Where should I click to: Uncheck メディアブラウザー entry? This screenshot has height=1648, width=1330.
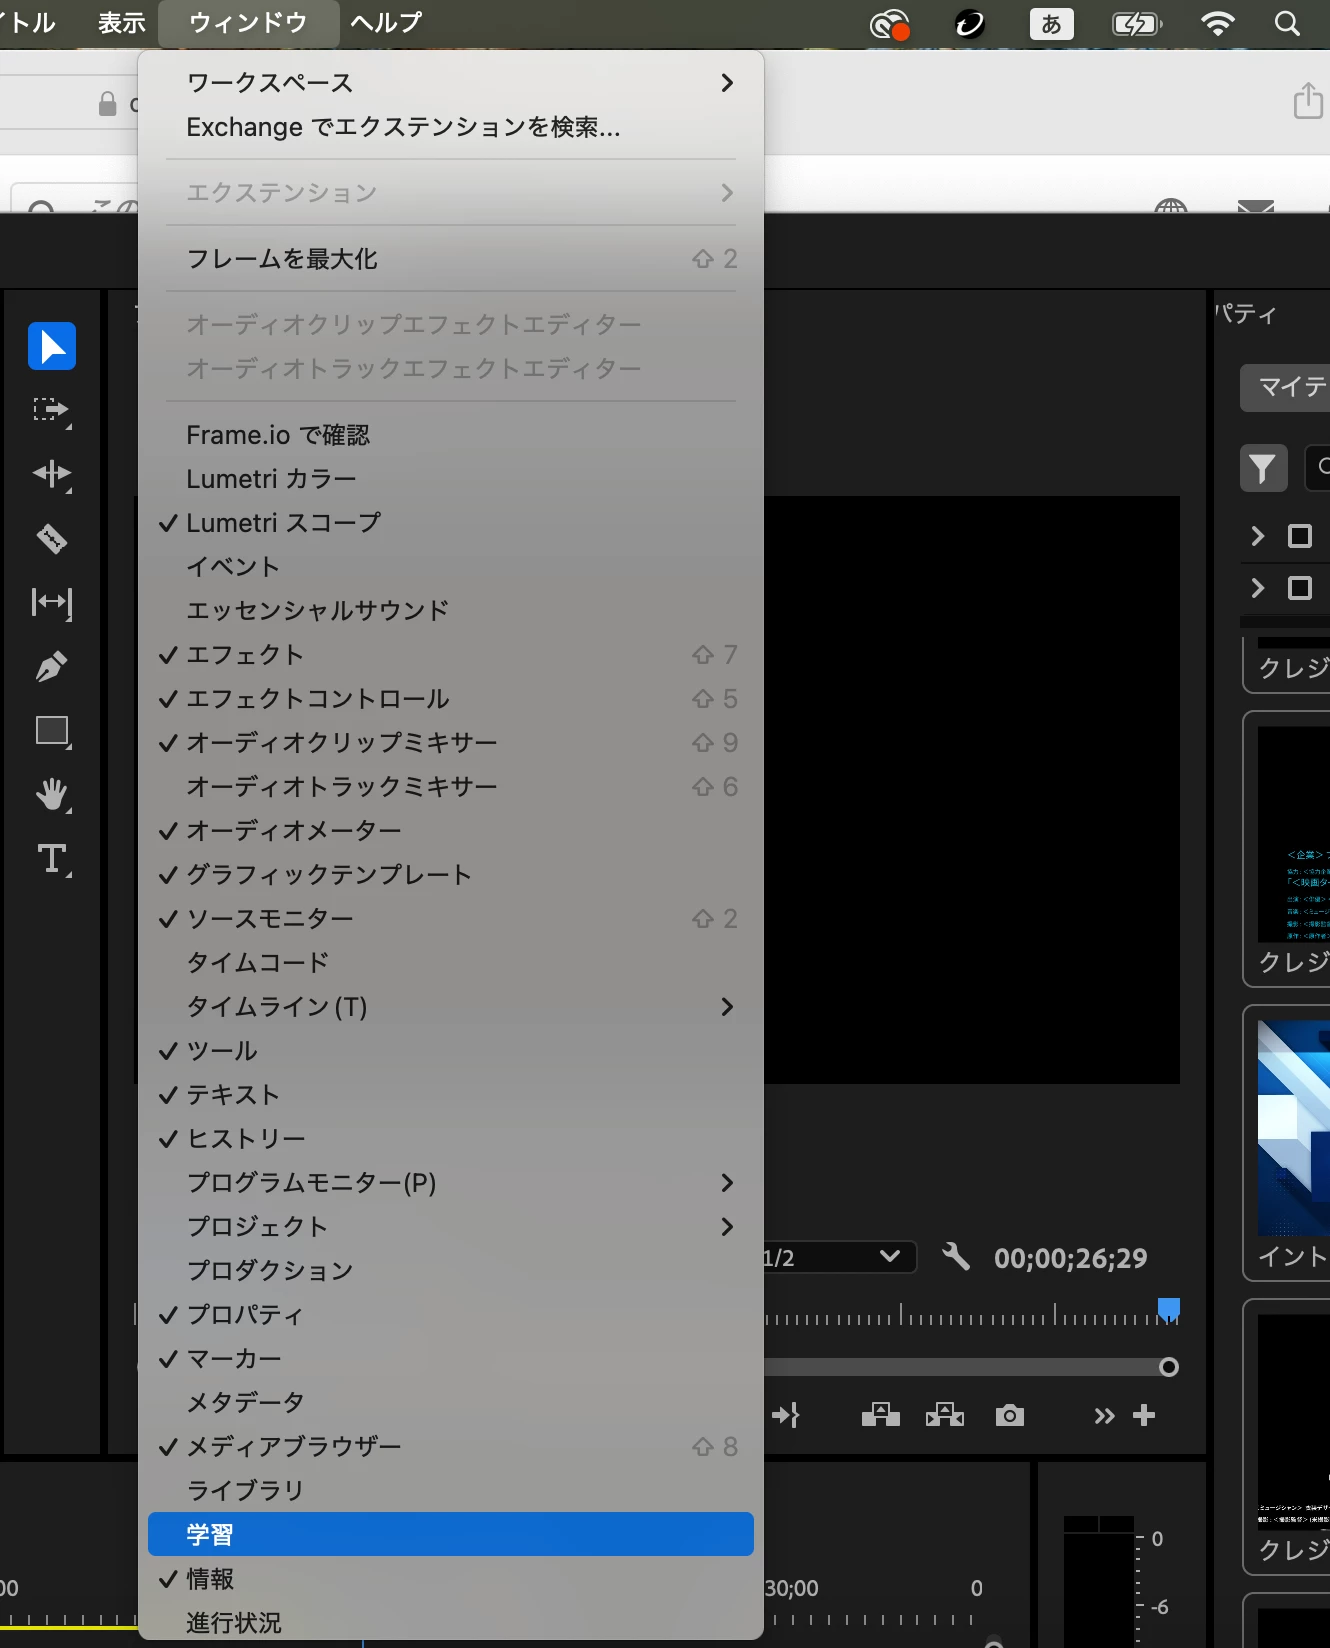[x=450, y=1447]
